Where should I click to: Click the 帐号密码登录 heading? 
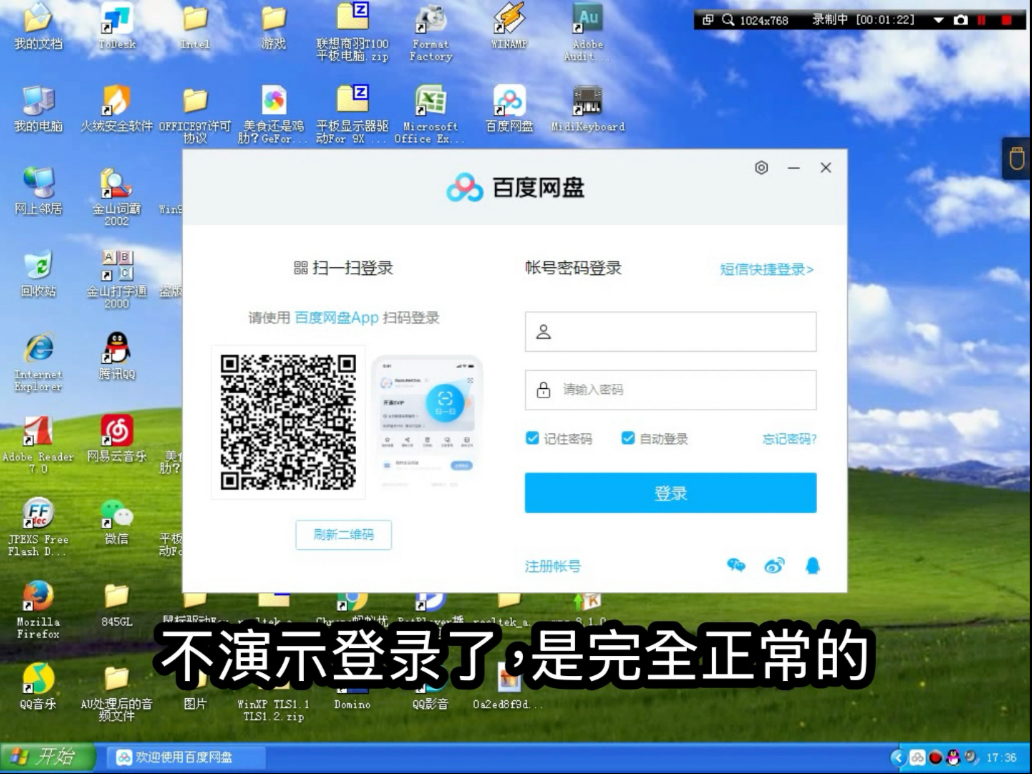573,268
